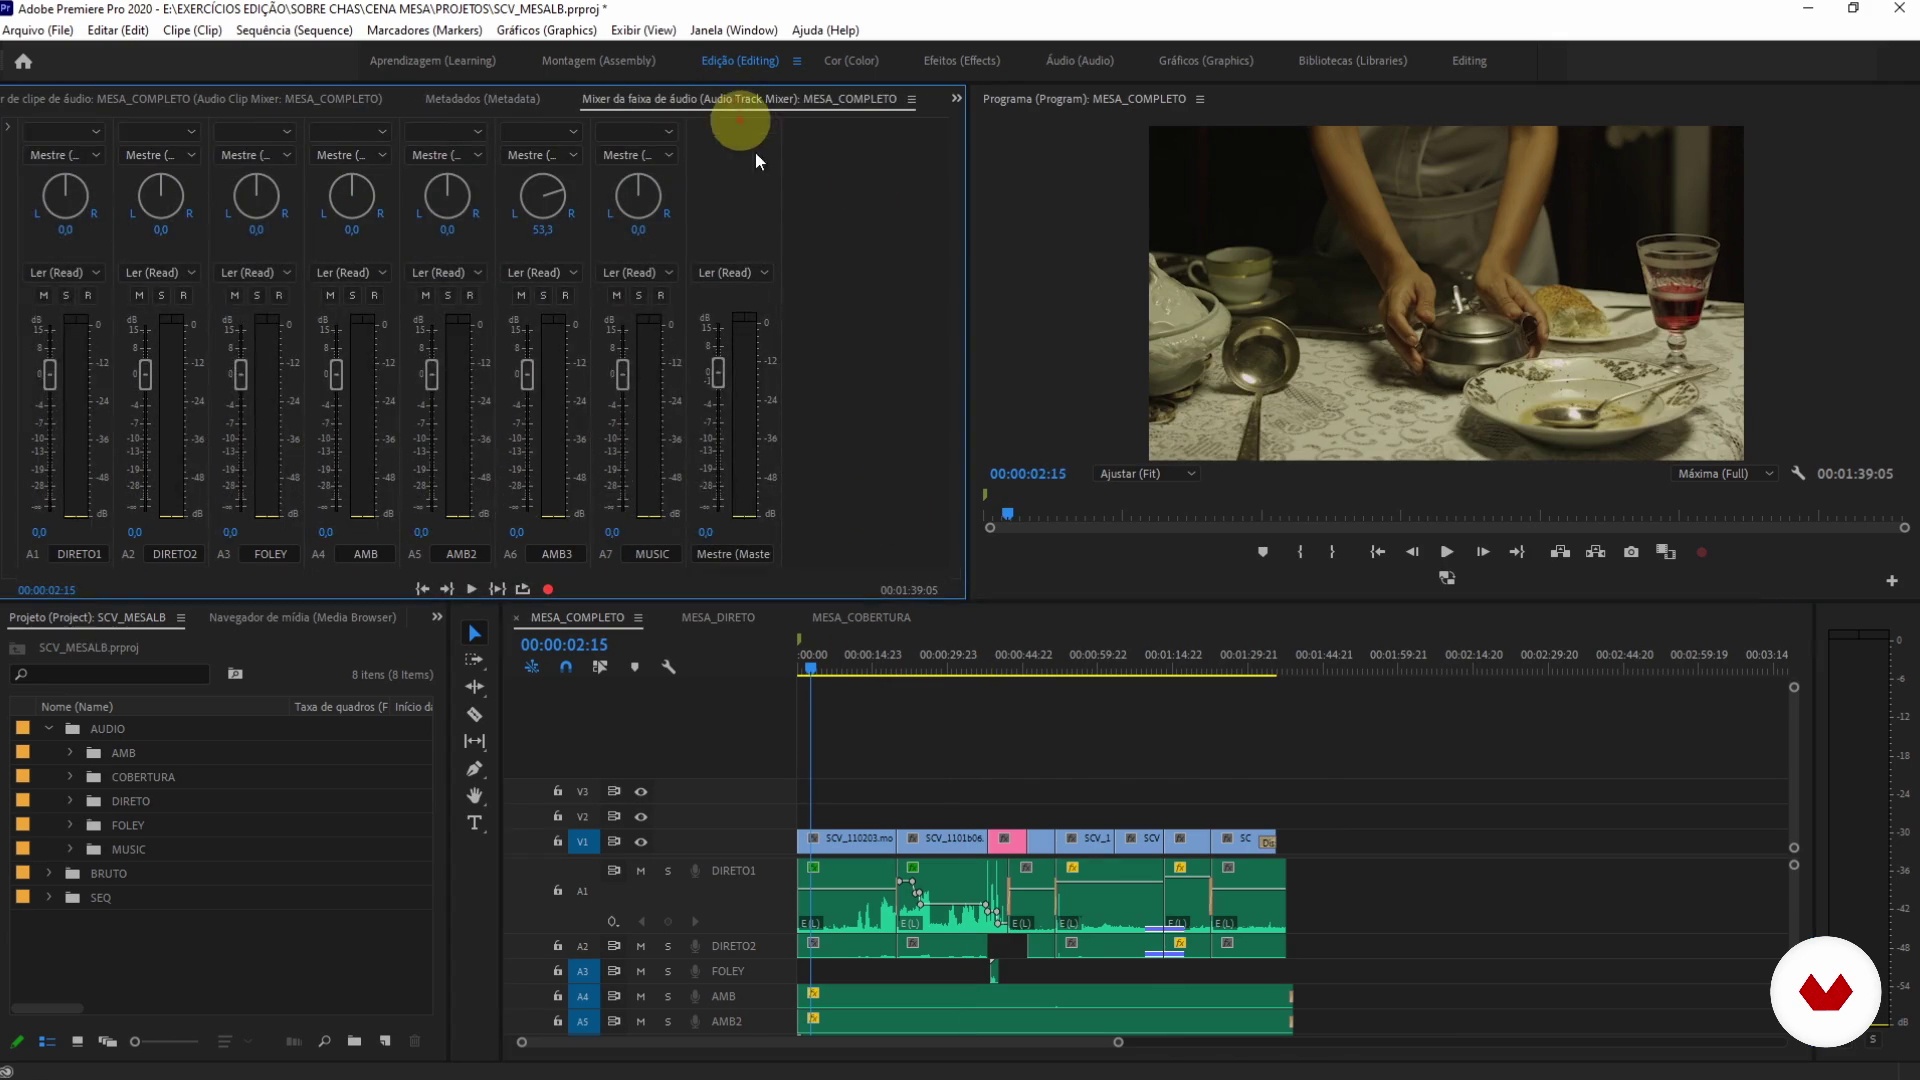This screenshot has height=1080, width=1920.
Task: Open the timeline wrench display settings
Action: (x=669, y=667)
